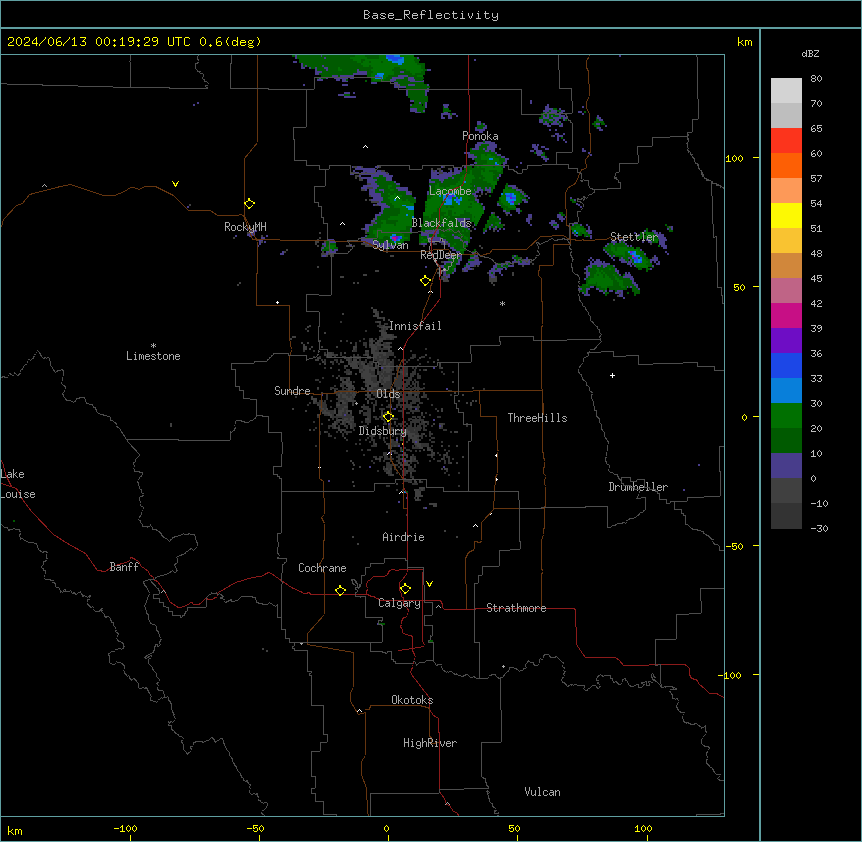The height and width of the screenshot is (842, 862).
Task: Click the Stettler city label
Action: click(634, 237)
